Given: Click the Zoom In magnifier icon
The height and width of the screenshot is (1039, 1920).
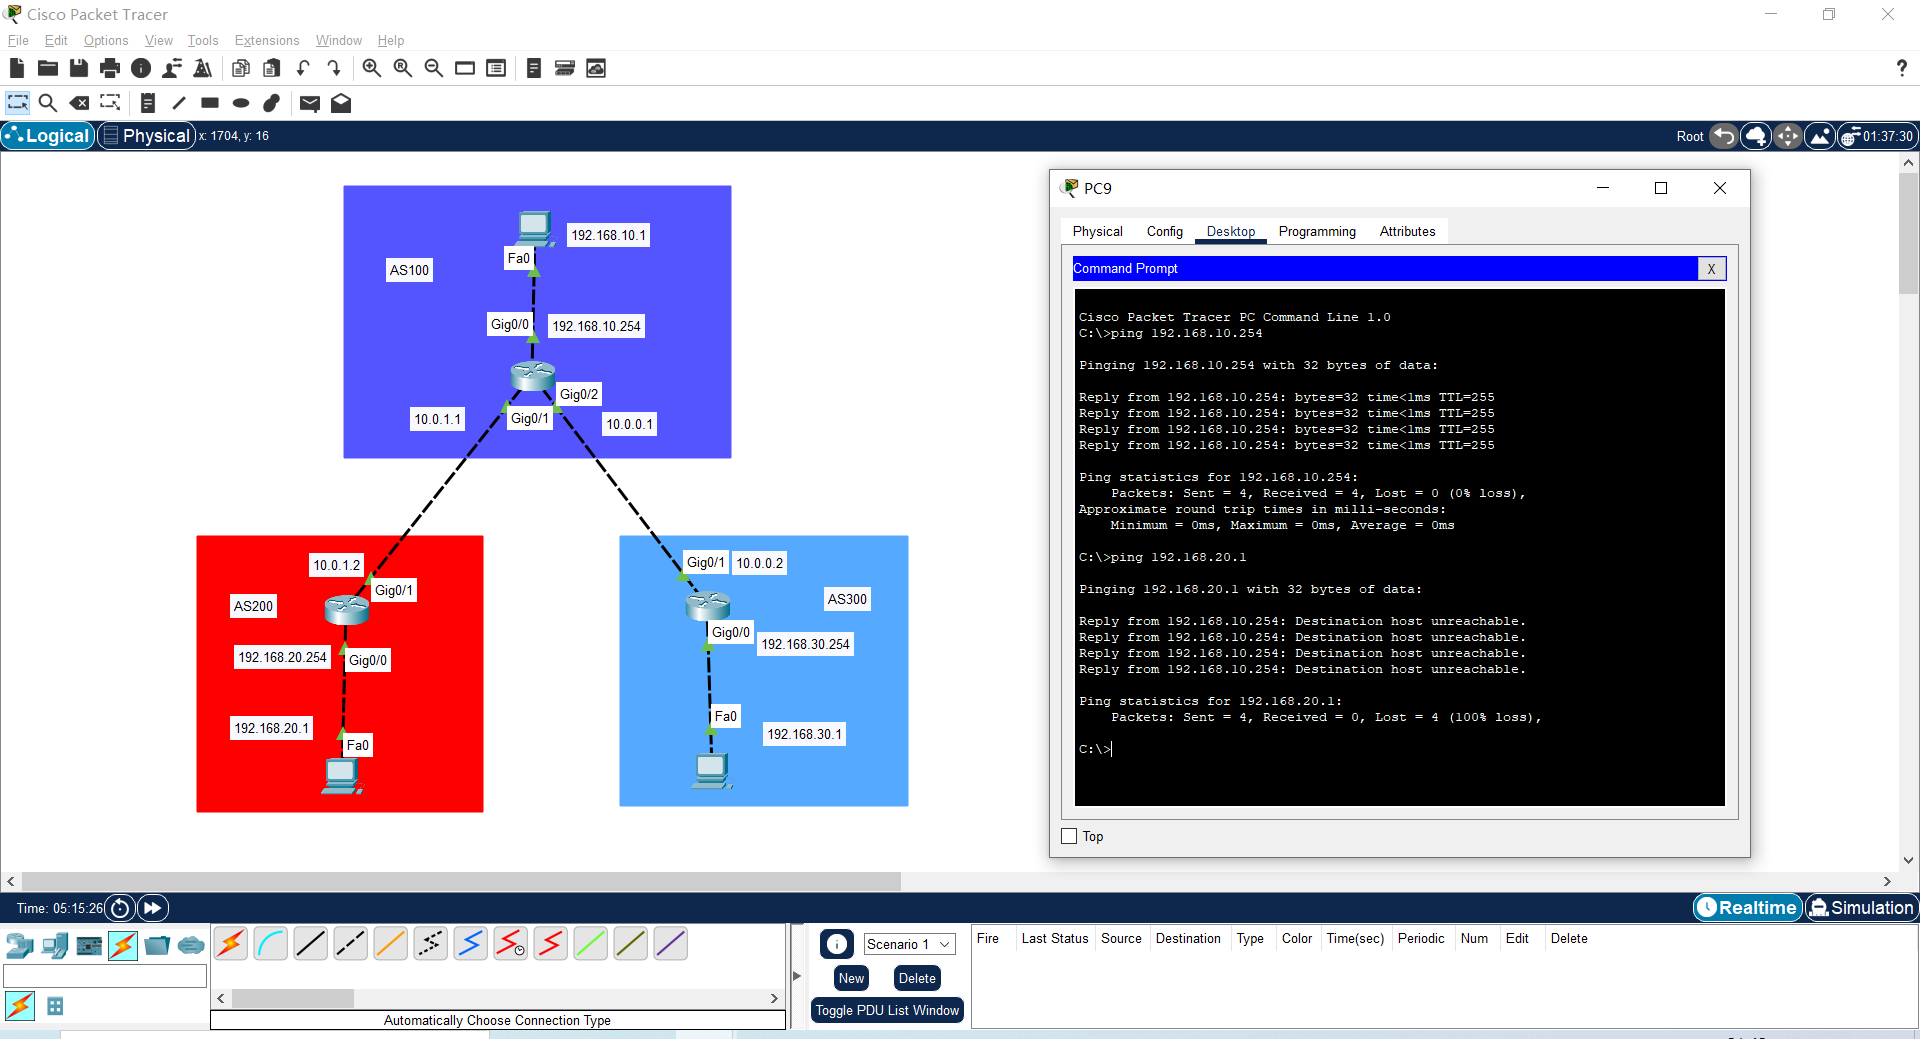Looking at the screenshot, I should click(371, 68).
